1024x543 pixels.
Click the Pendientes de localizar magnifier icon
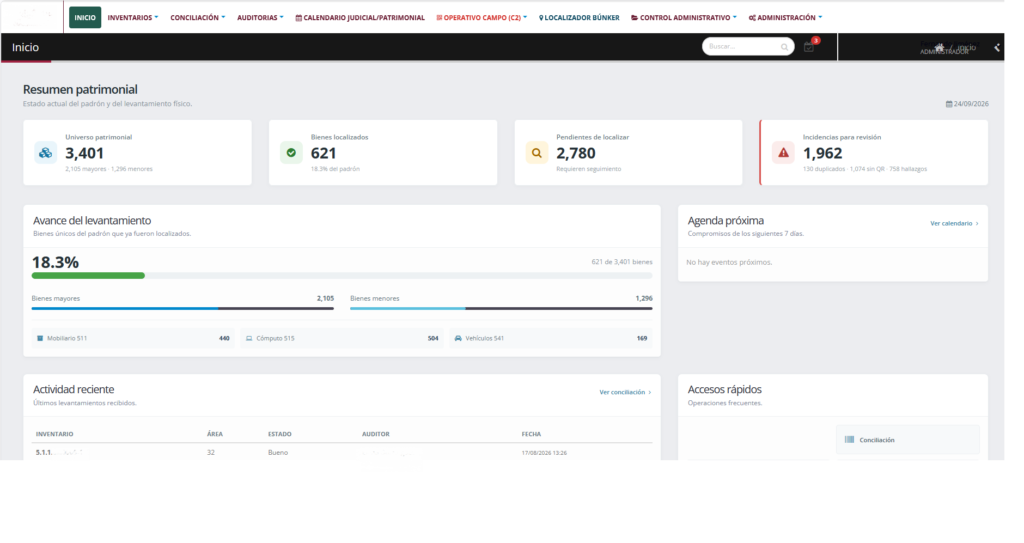[537, 153]
